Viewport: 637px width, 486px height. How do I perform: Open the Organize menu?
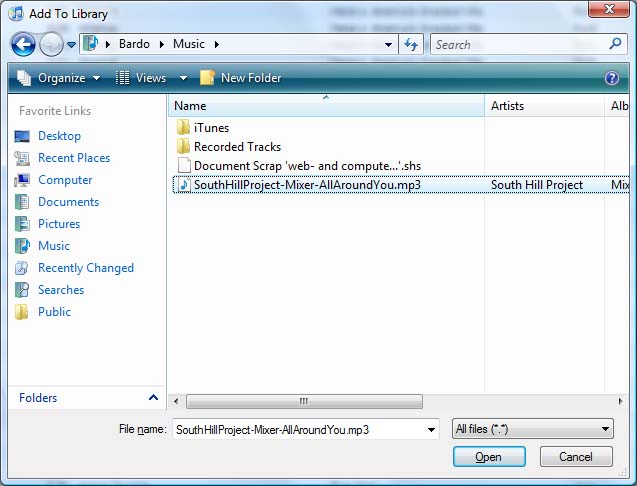(59, 78)
